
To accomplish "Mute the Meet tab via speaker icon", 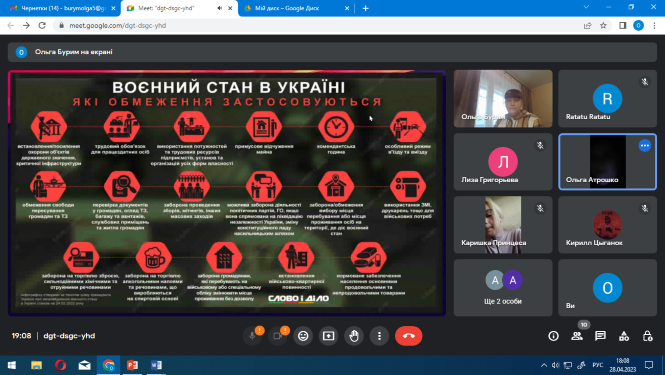I will click(x=220, y=8).
